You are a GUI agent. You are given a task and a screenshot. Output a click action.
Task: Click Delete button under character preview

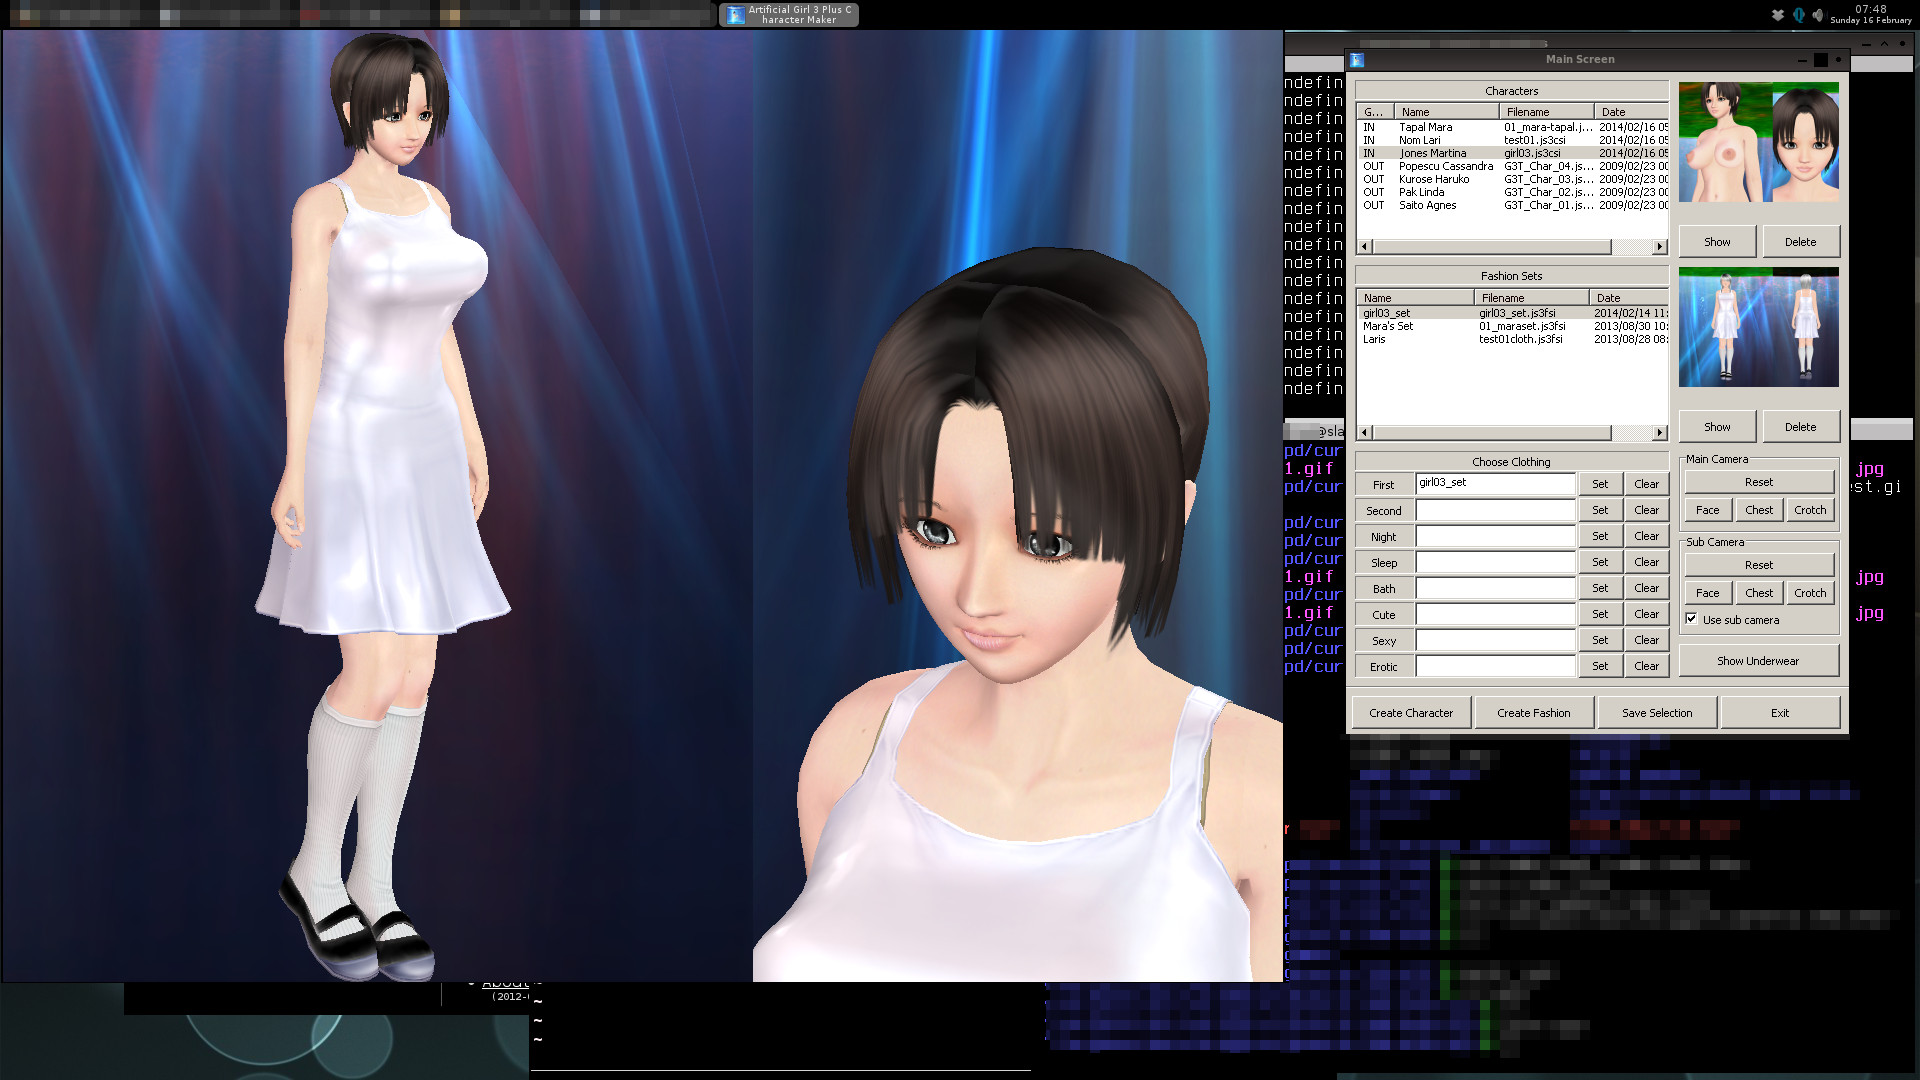coord(1800,242)
